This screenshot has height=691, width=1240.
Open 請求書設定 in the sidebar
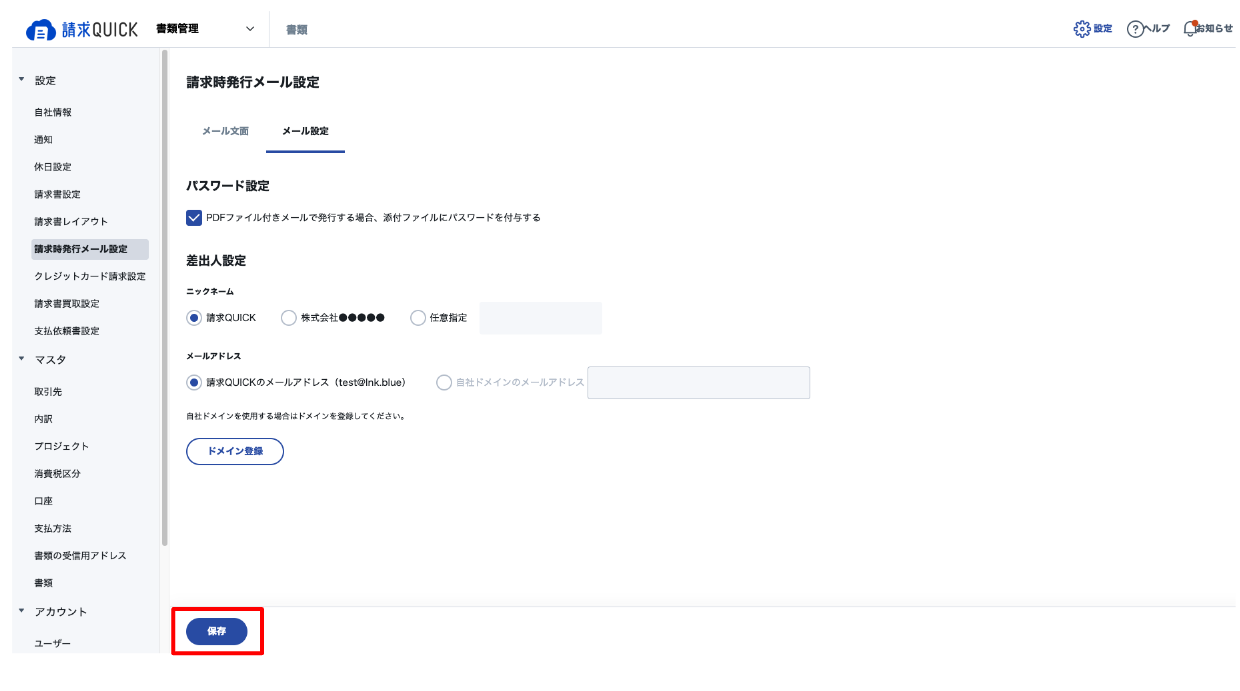[57, 194]
